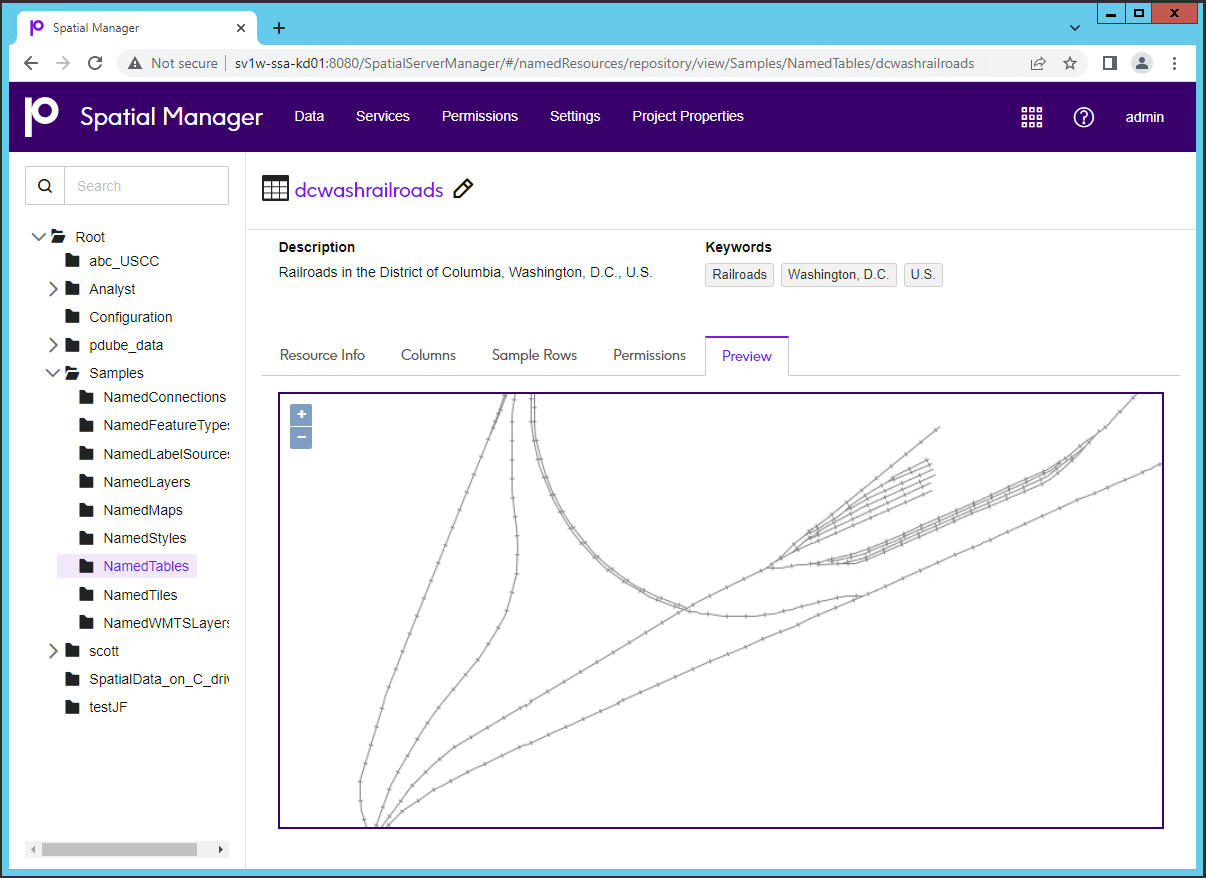Viewport: 1206px width, 878px height.
Task: Click the dcwashrailroads table icon
Action: pos(275,189)
